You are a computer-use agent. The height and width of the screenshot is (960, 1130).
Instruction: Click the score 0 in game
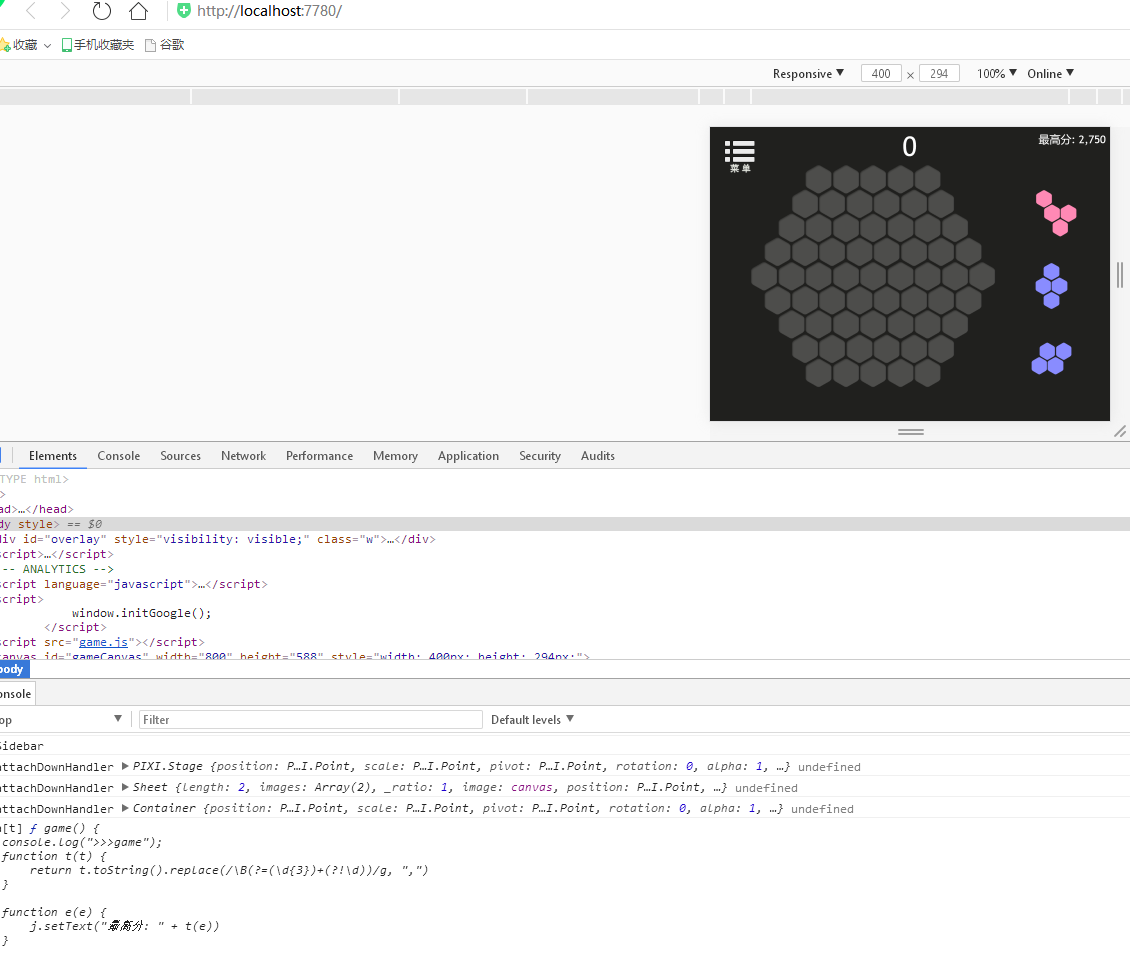909,147
